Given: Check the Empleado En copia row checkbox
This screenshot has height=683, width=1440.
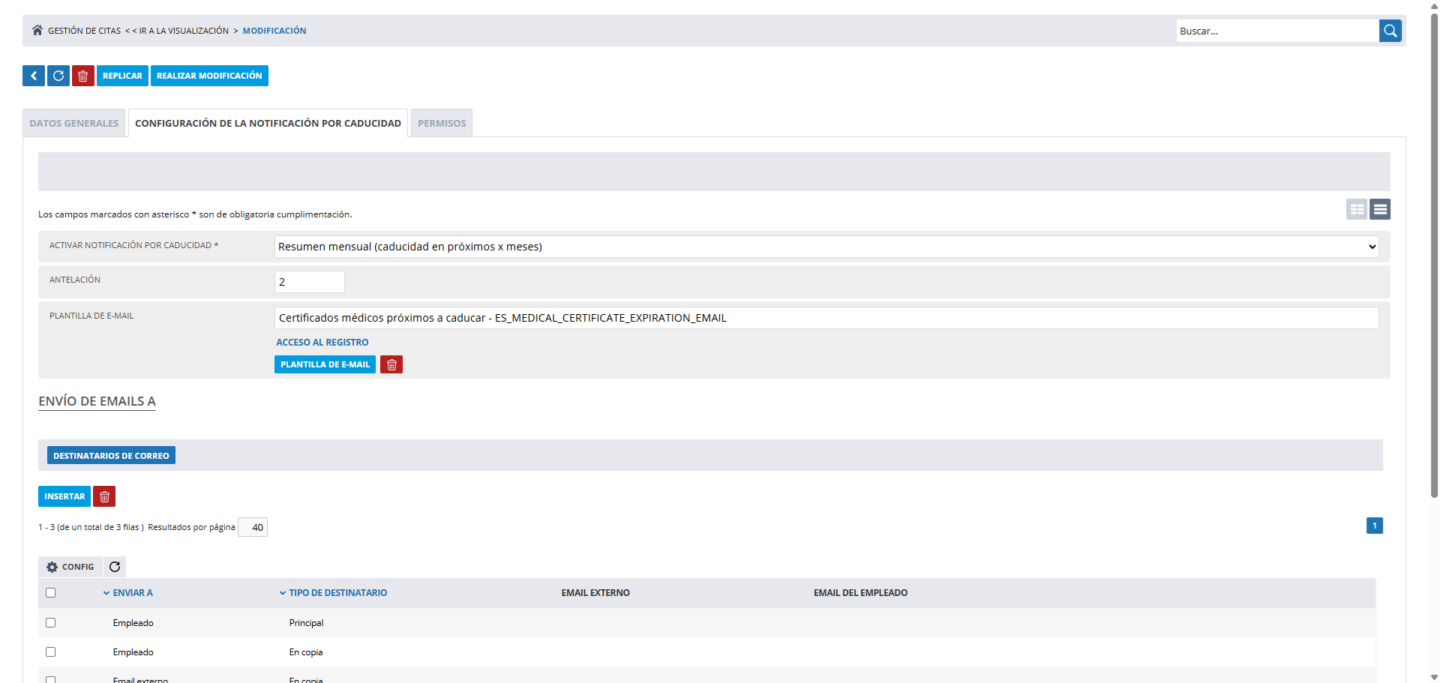Looking at the screenshot, I should tap(51, 652).
